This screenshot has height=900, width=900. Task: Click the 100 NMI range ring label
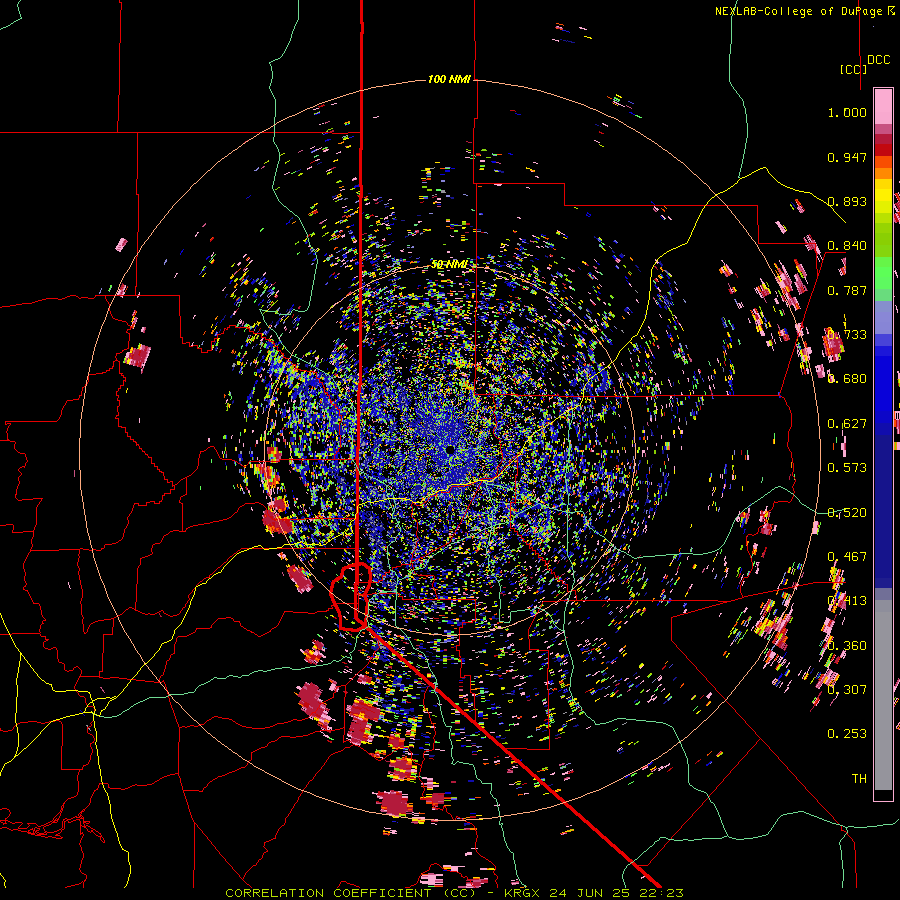449,79
